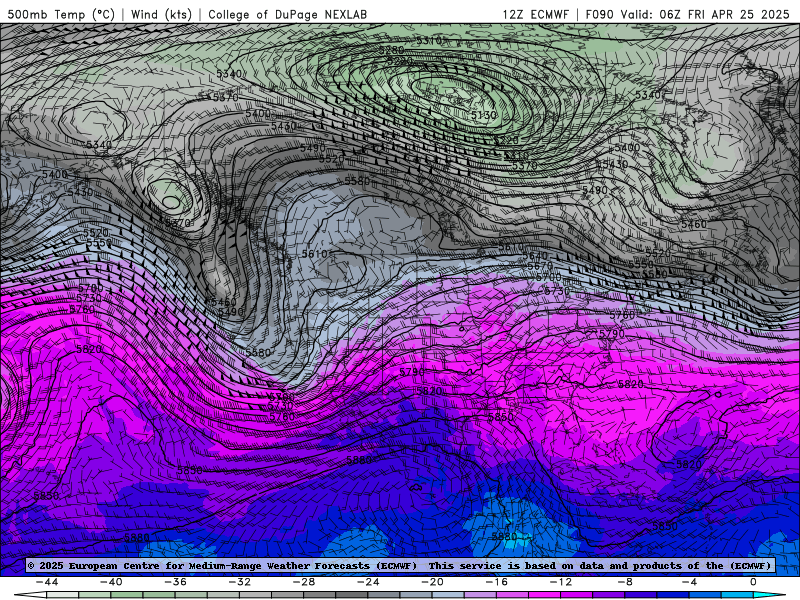Screen dimensions: 800x600
Task: Click the '500mb Temp (°C)' title text
Action: click(61, 14)
